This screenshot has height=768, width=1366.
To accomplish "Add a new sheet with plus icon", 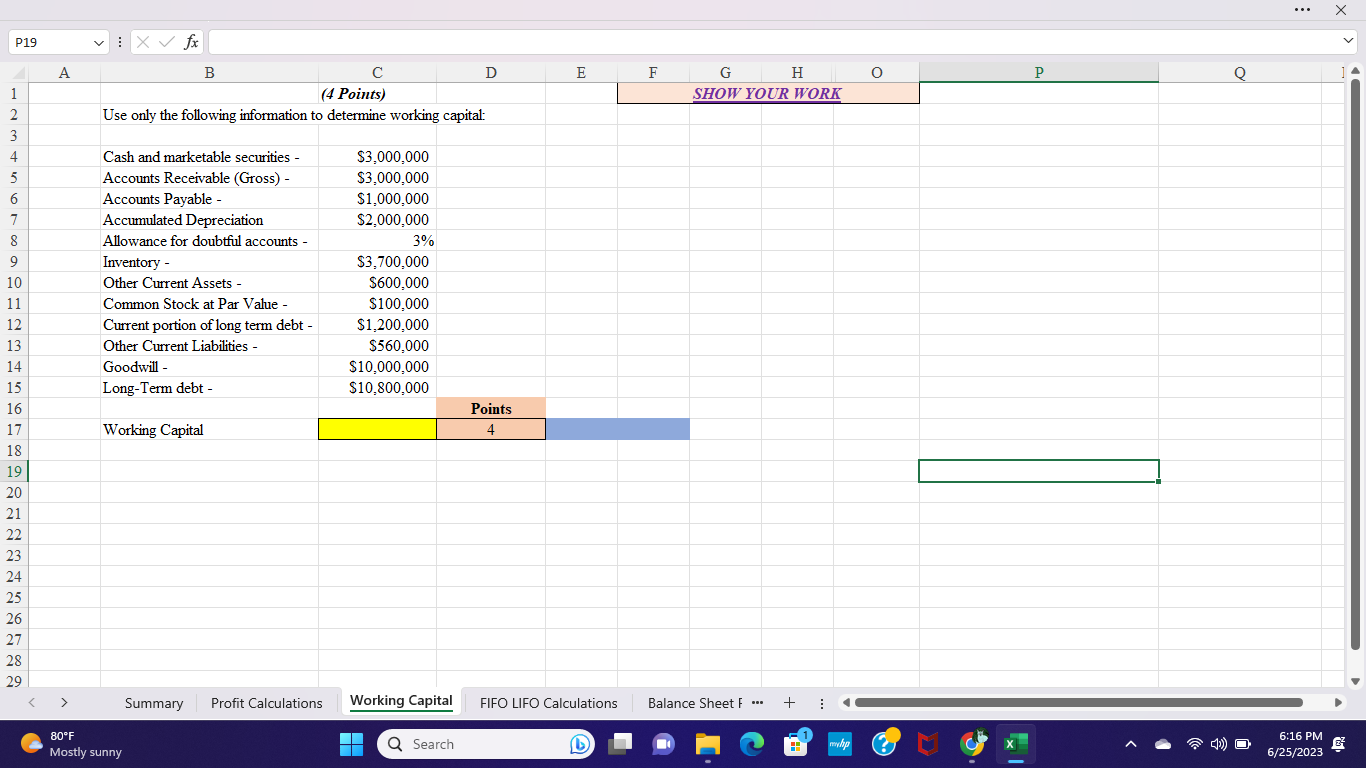I will pos(790,702).
